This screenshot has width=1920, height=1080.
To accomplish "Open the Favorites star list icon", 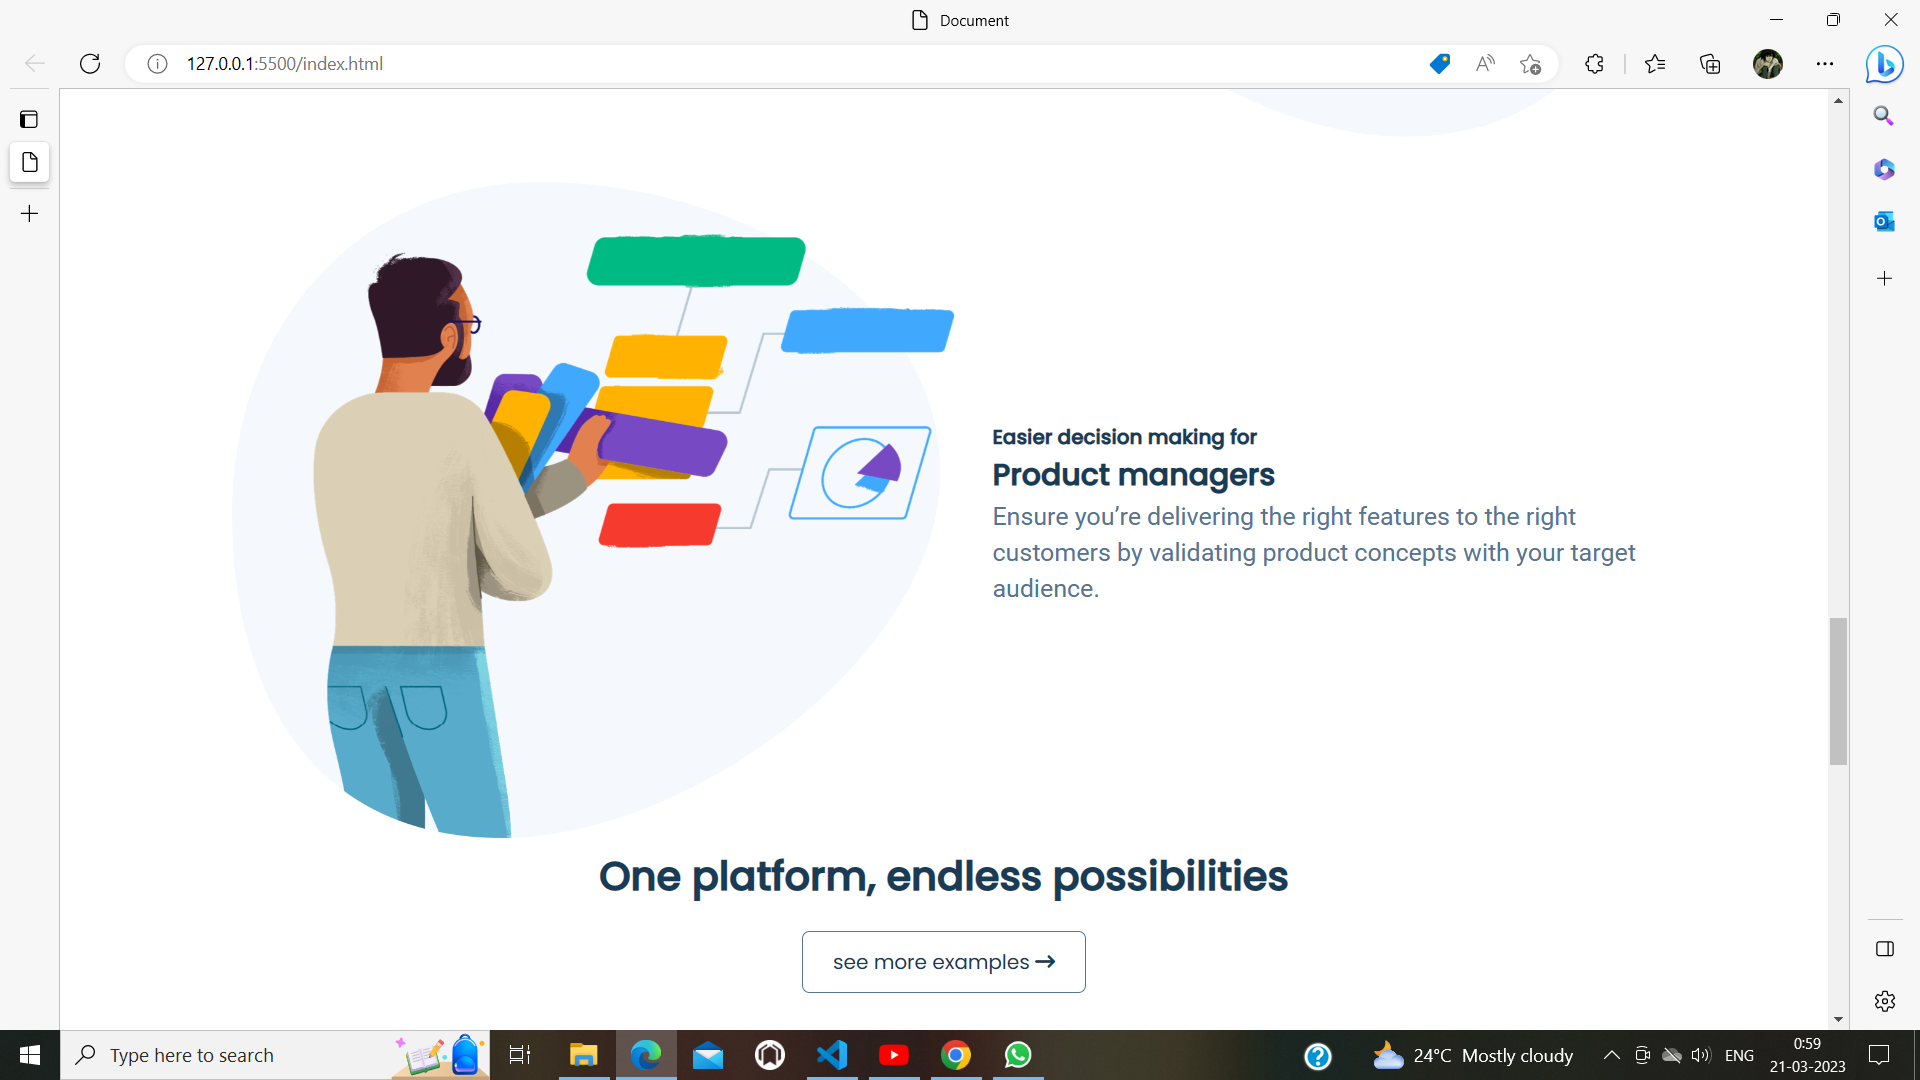I will pyautogui.click(x=1655, y=64).
